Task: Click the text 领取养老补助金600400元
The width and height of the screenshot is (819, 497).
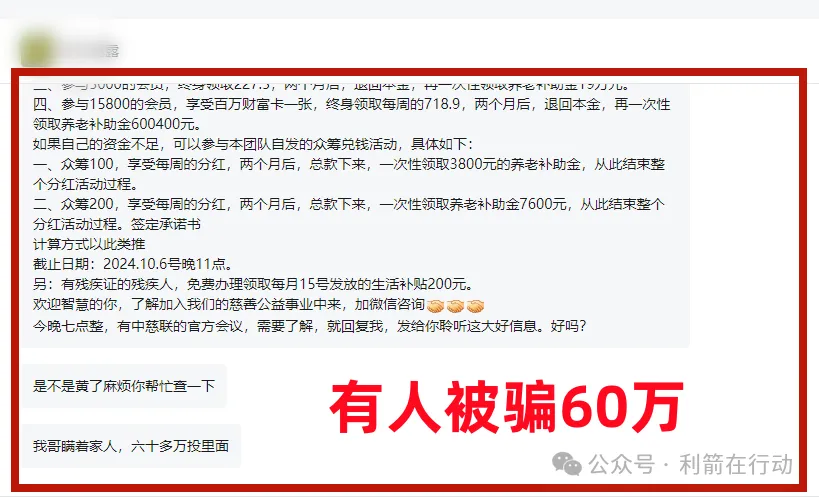Action: (117, 124)
